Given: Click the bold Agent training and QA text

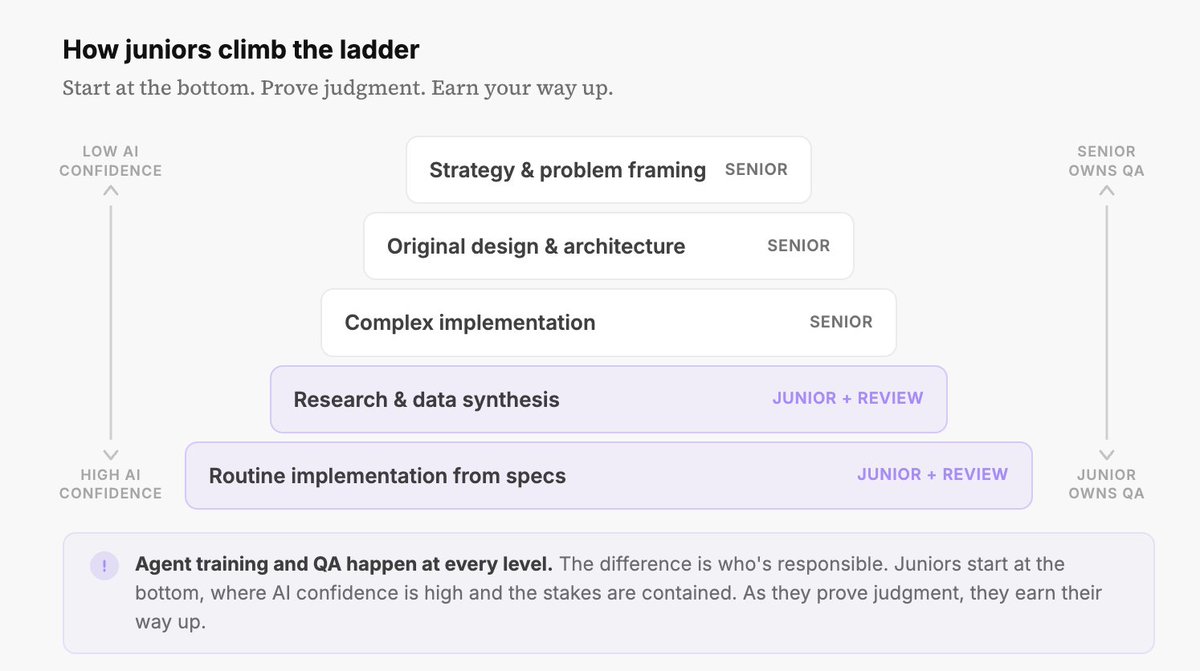Looking at the screenshot, I should pyautogui.click(x=344, y=564).
